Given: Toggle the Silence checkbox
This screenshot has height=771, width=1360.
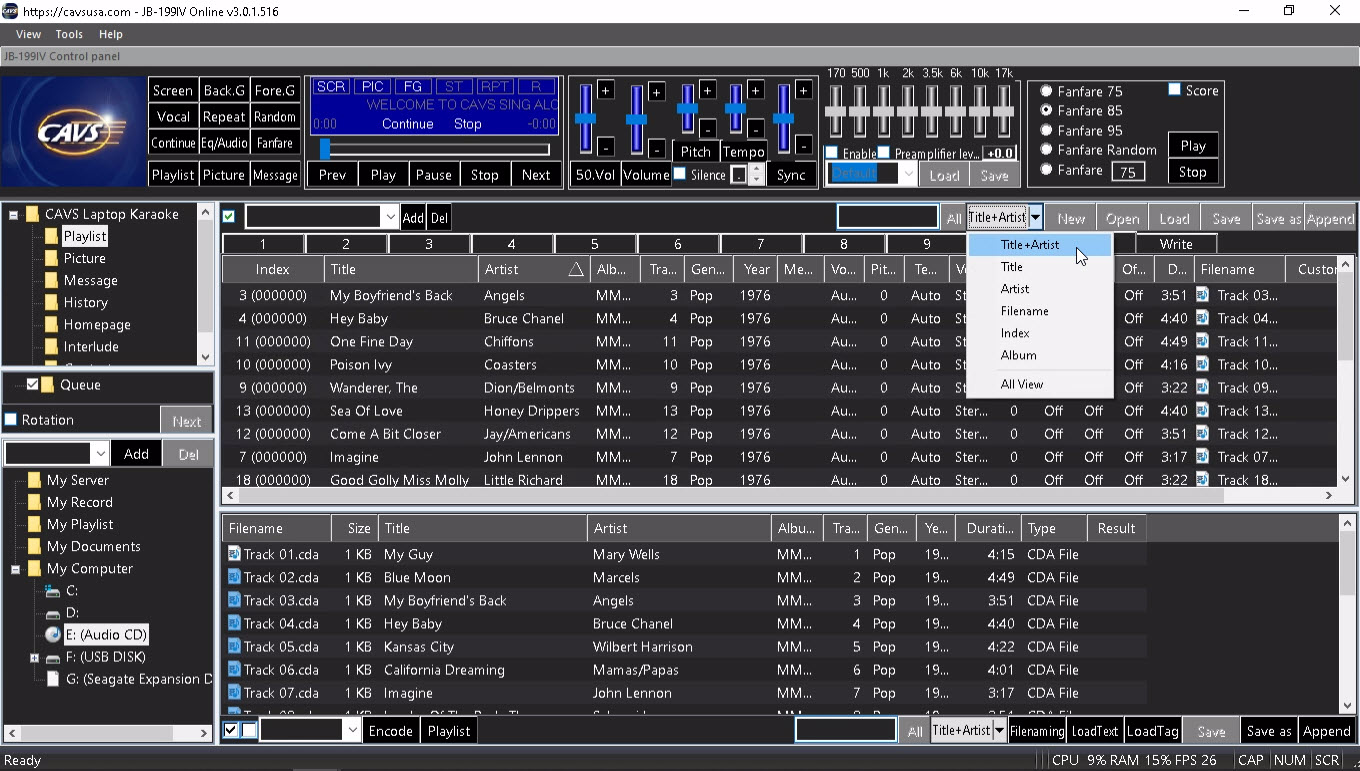Looking at the screenshot, I should coord(680,174).
